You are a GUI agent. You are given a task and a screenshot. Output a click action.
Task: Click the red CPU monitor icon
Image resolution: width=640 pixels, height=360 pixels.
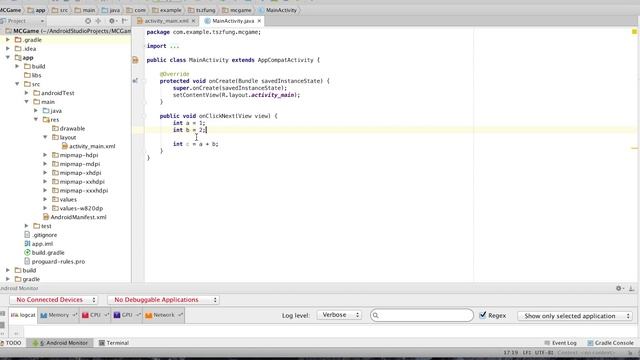[85, 315]
